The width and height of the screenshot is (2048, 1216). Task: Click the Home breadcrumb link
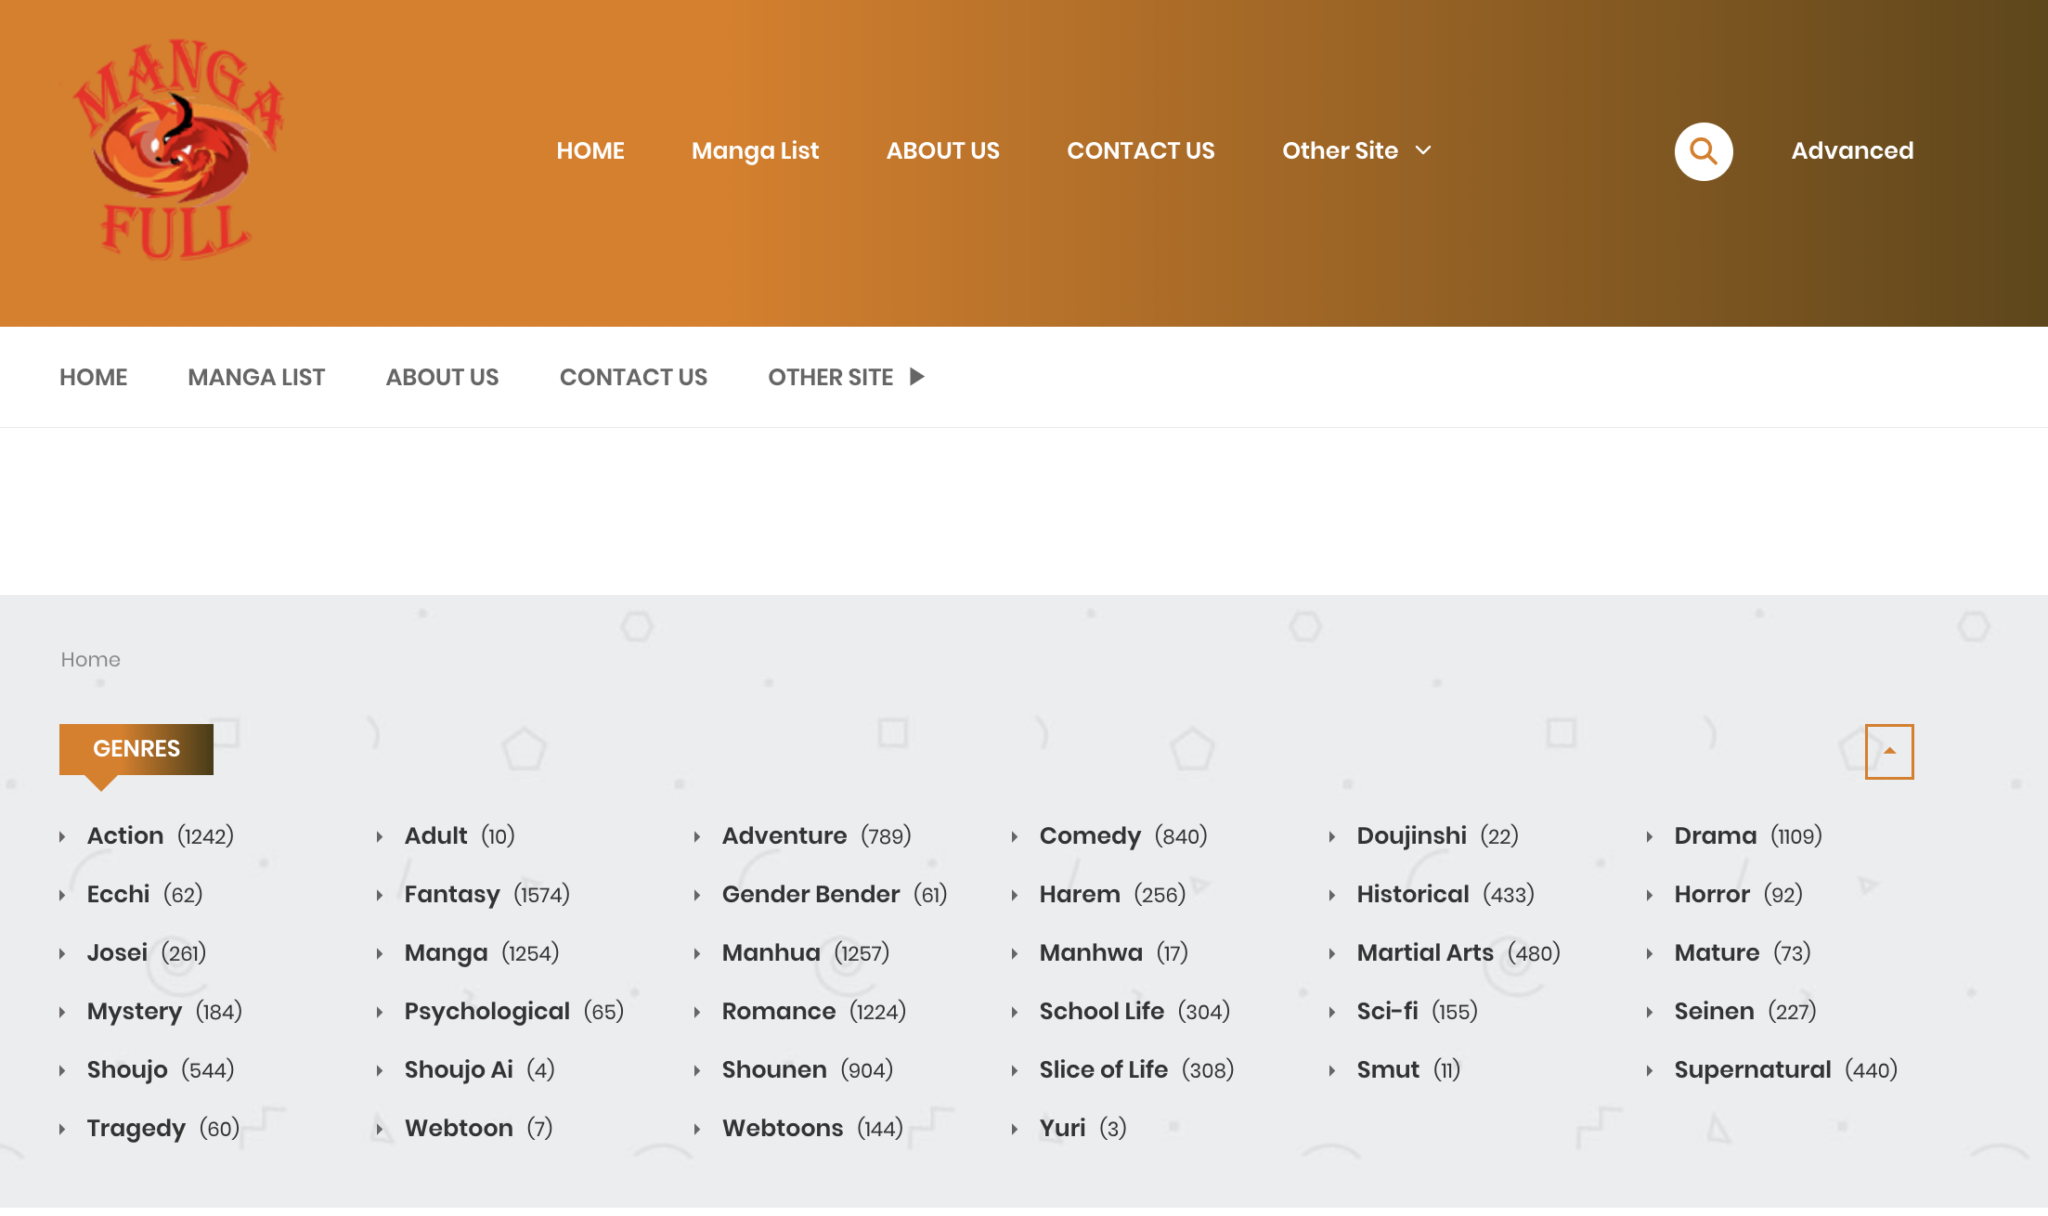click(90, 659)
